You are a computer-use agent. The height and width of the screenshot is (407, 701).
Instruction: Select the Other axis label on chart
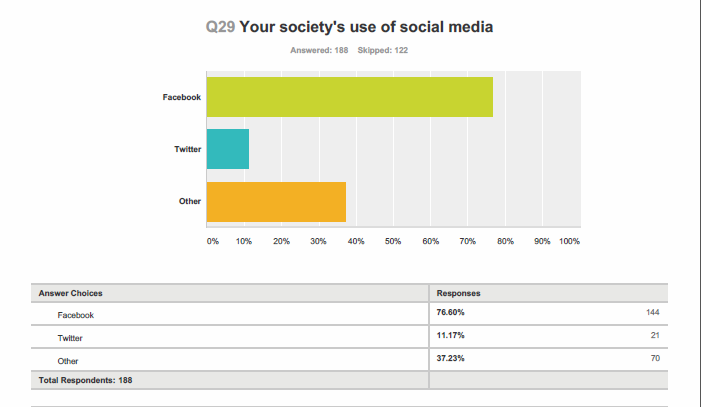pyautogui.click(x=190, y=201)
